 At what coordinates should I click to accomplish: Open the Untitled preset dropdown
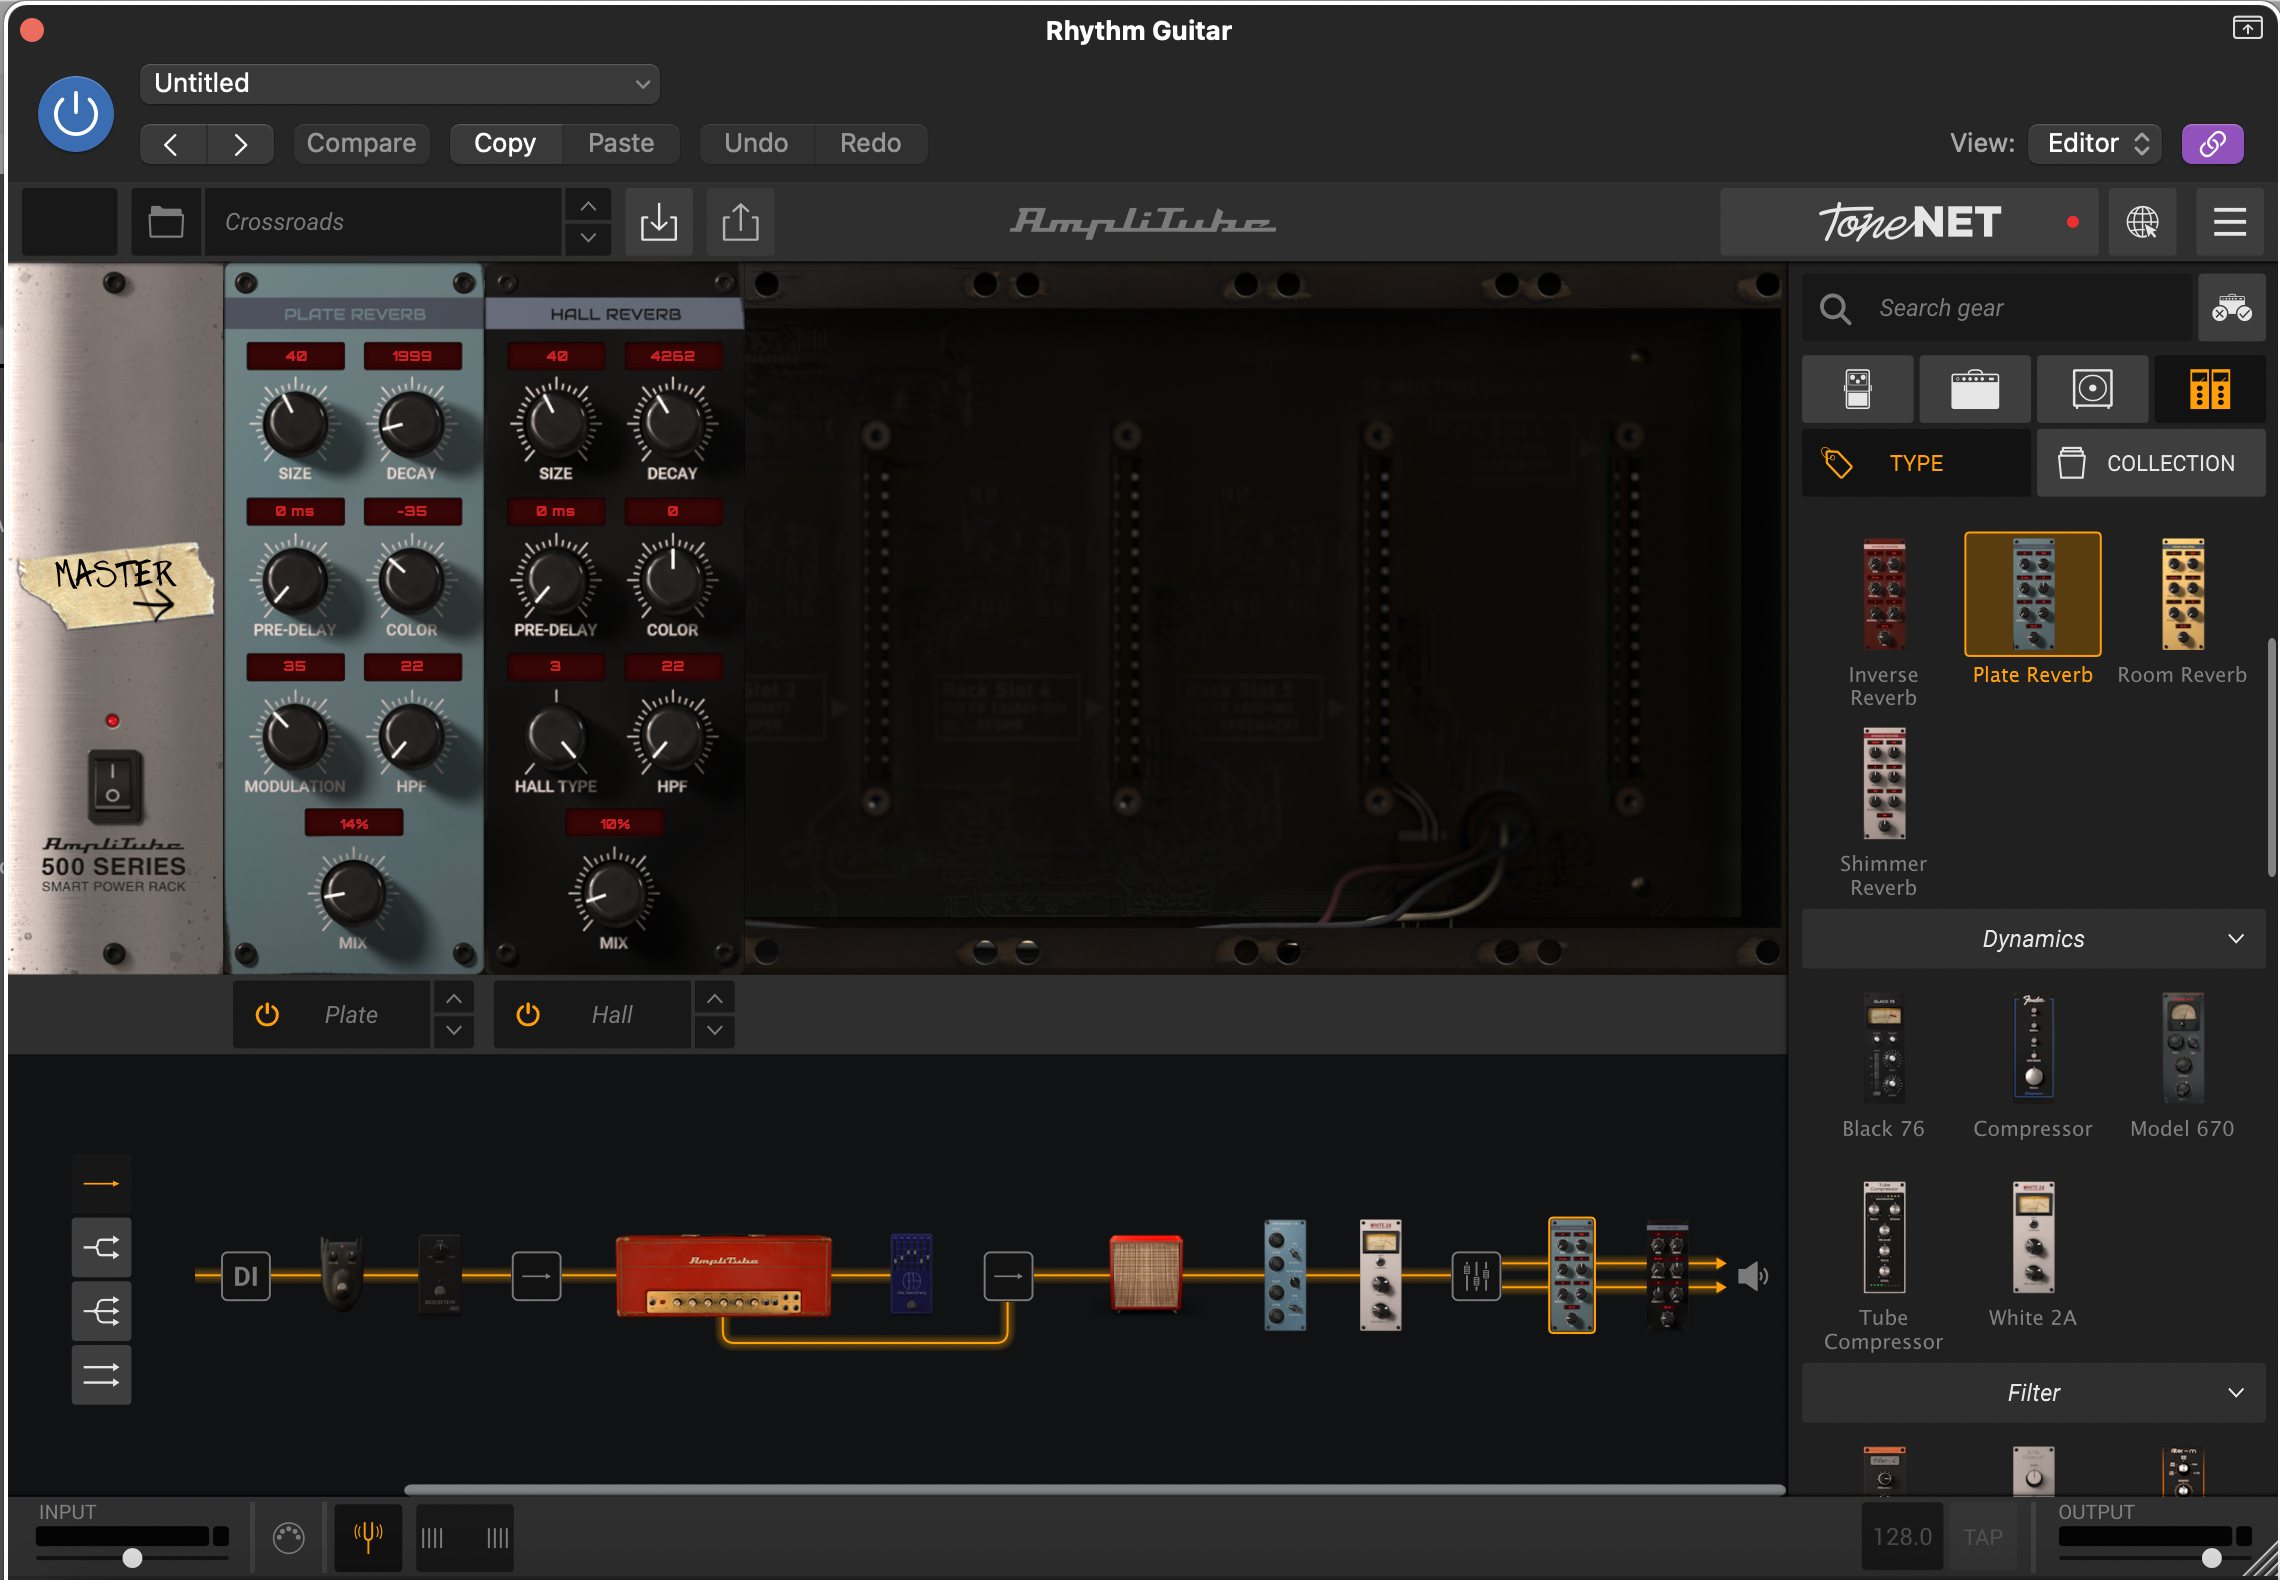399,83
